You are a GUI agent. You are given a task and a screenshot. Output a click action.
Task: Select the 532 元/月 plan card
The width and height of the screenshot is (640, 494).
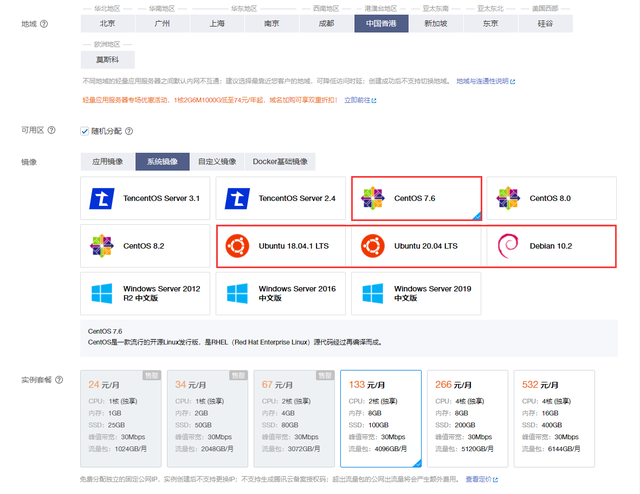(x=554, y=418)
